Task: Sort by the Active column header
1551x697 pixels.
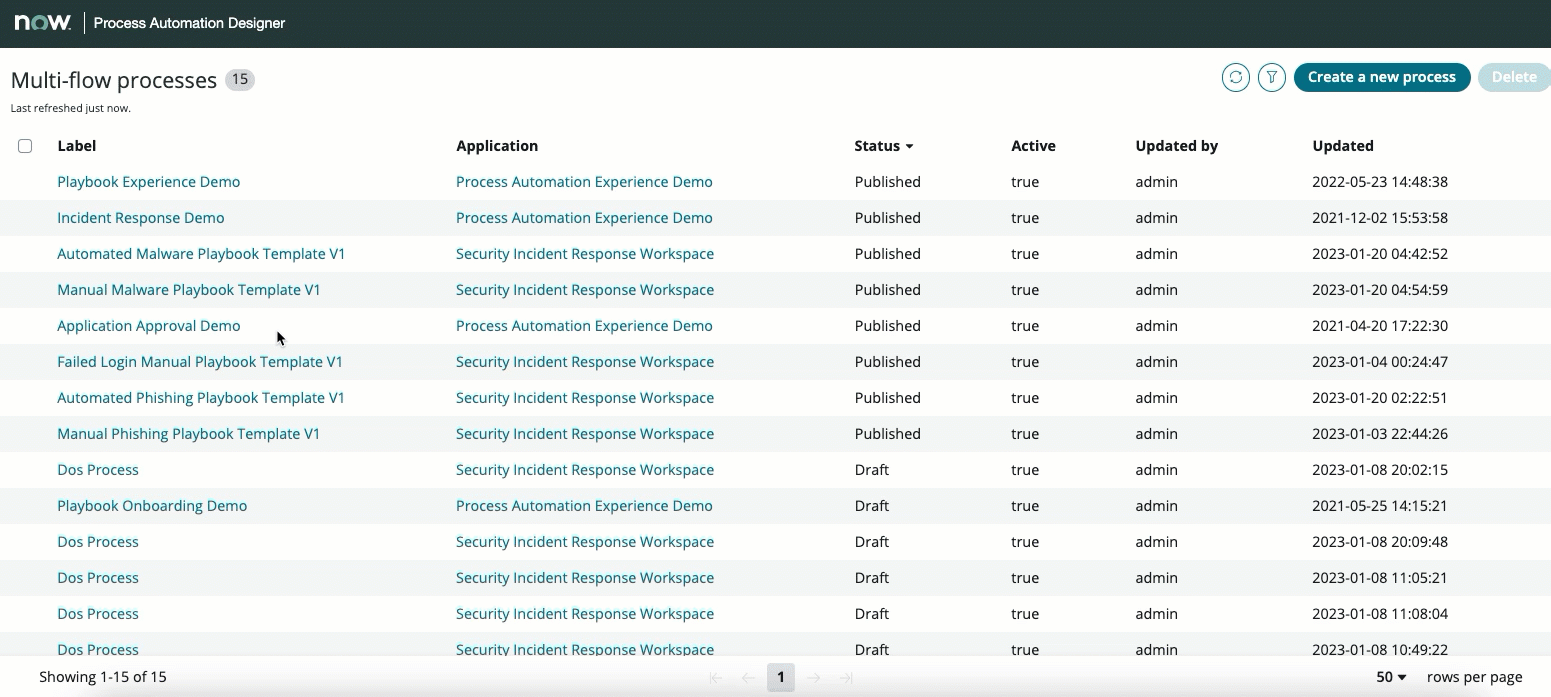Action: [x=1033, y=146]
